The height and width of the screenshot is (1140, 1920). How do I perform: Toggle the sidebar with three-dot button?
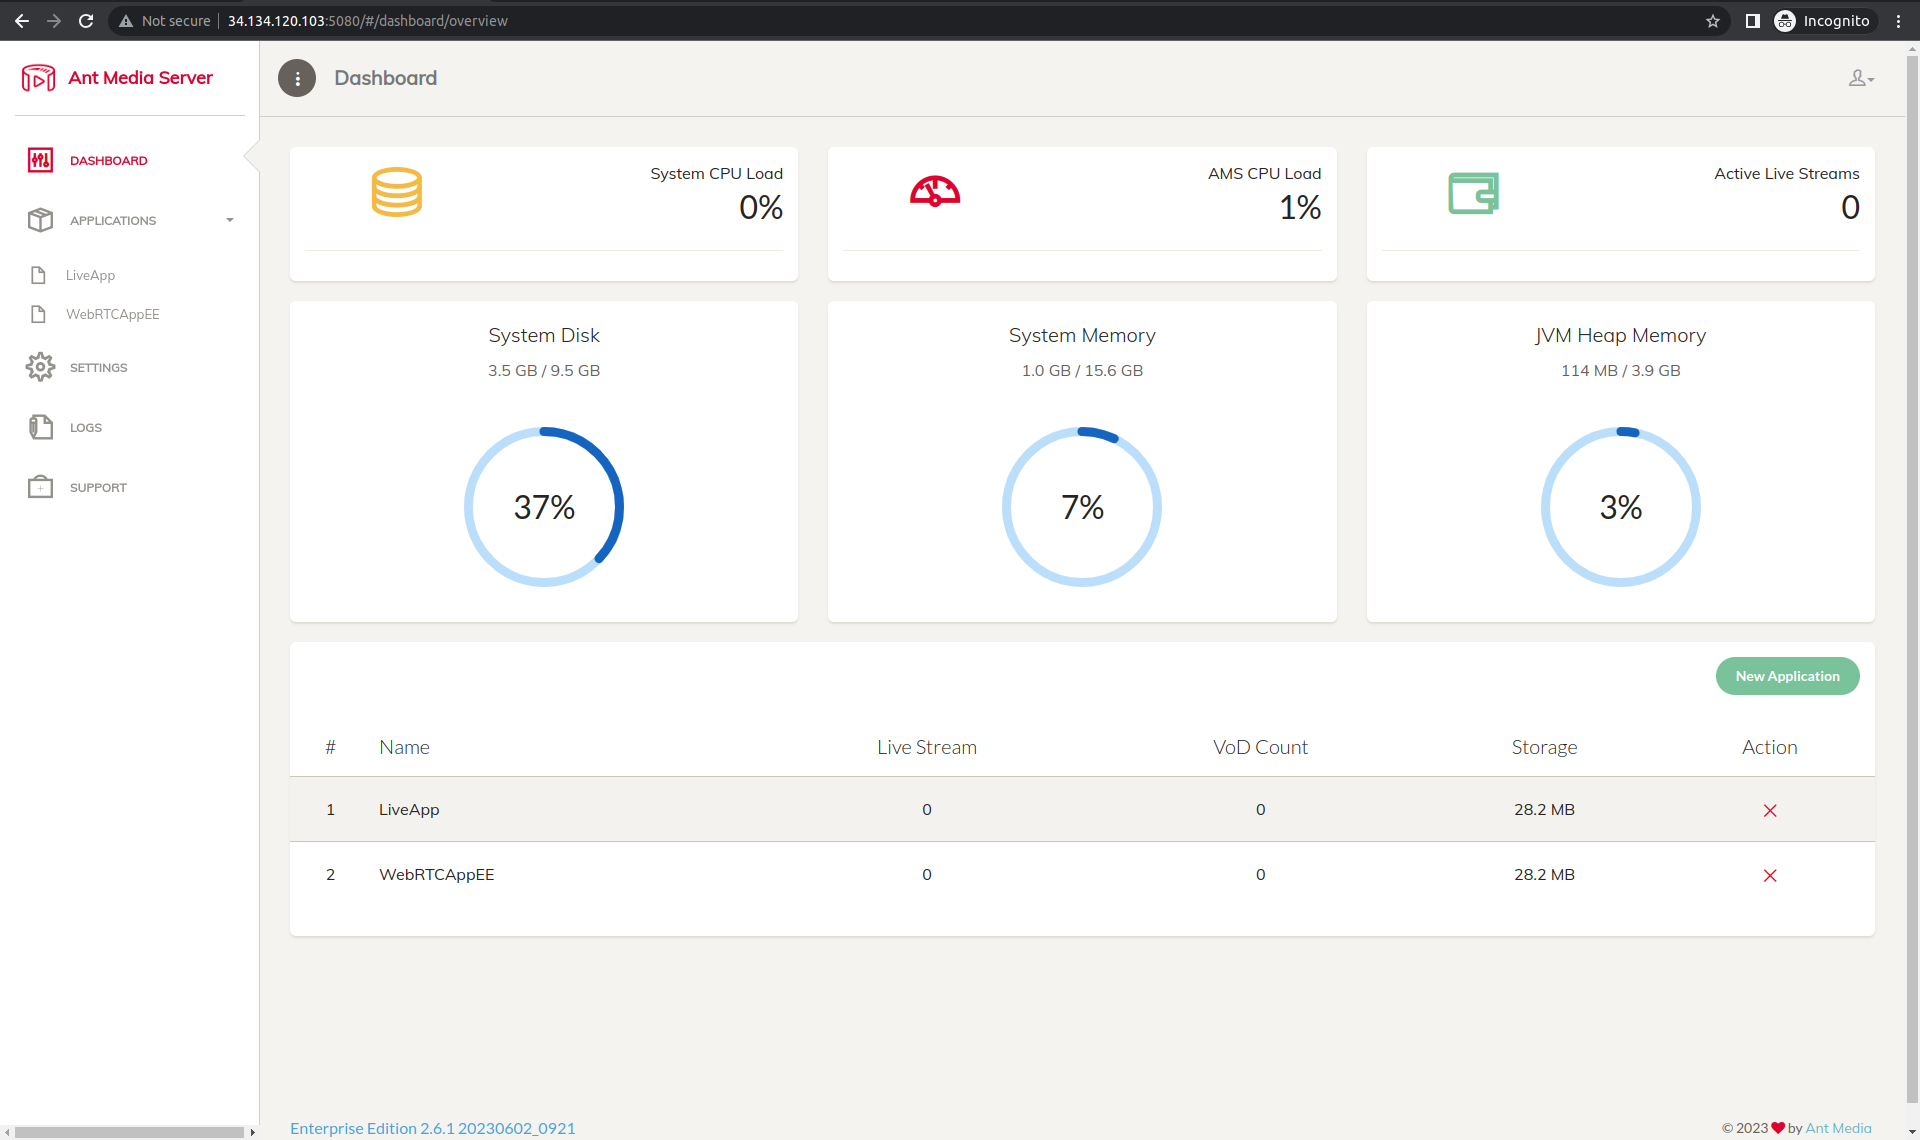(x=297, y=78)
